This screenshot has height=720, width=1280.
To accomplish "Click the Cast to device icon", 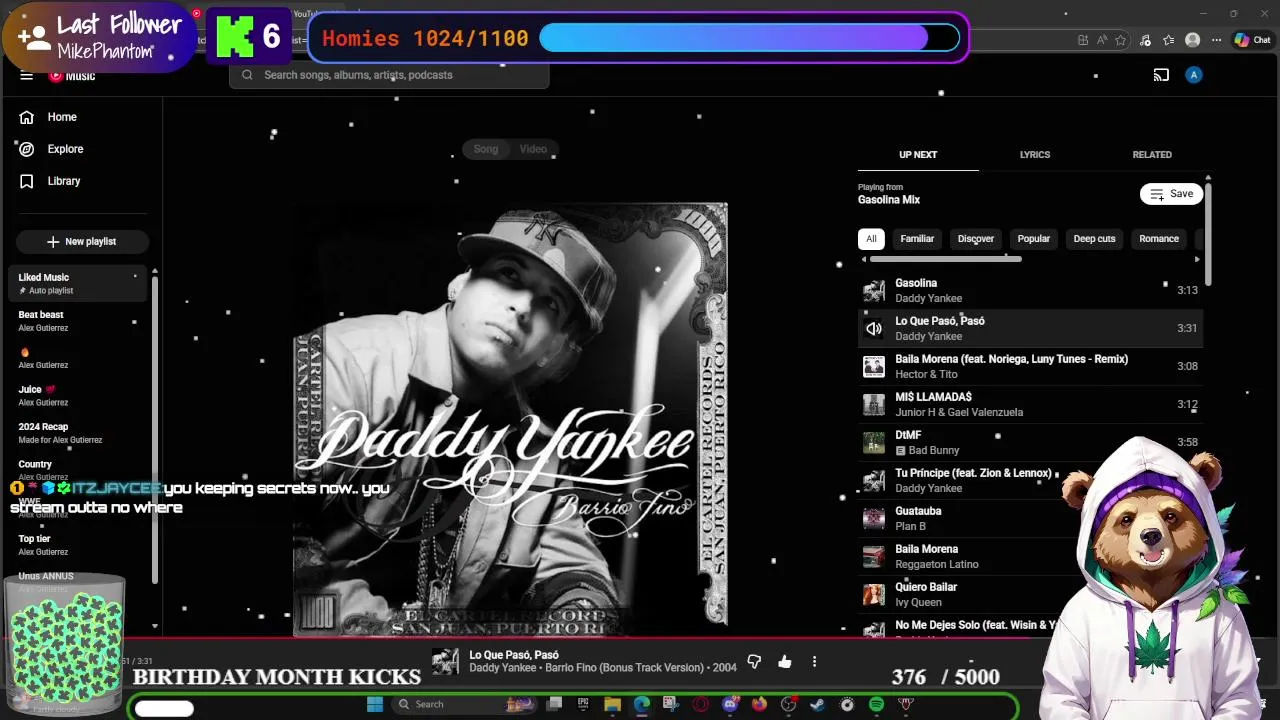I will click(x=1161, y=75).
